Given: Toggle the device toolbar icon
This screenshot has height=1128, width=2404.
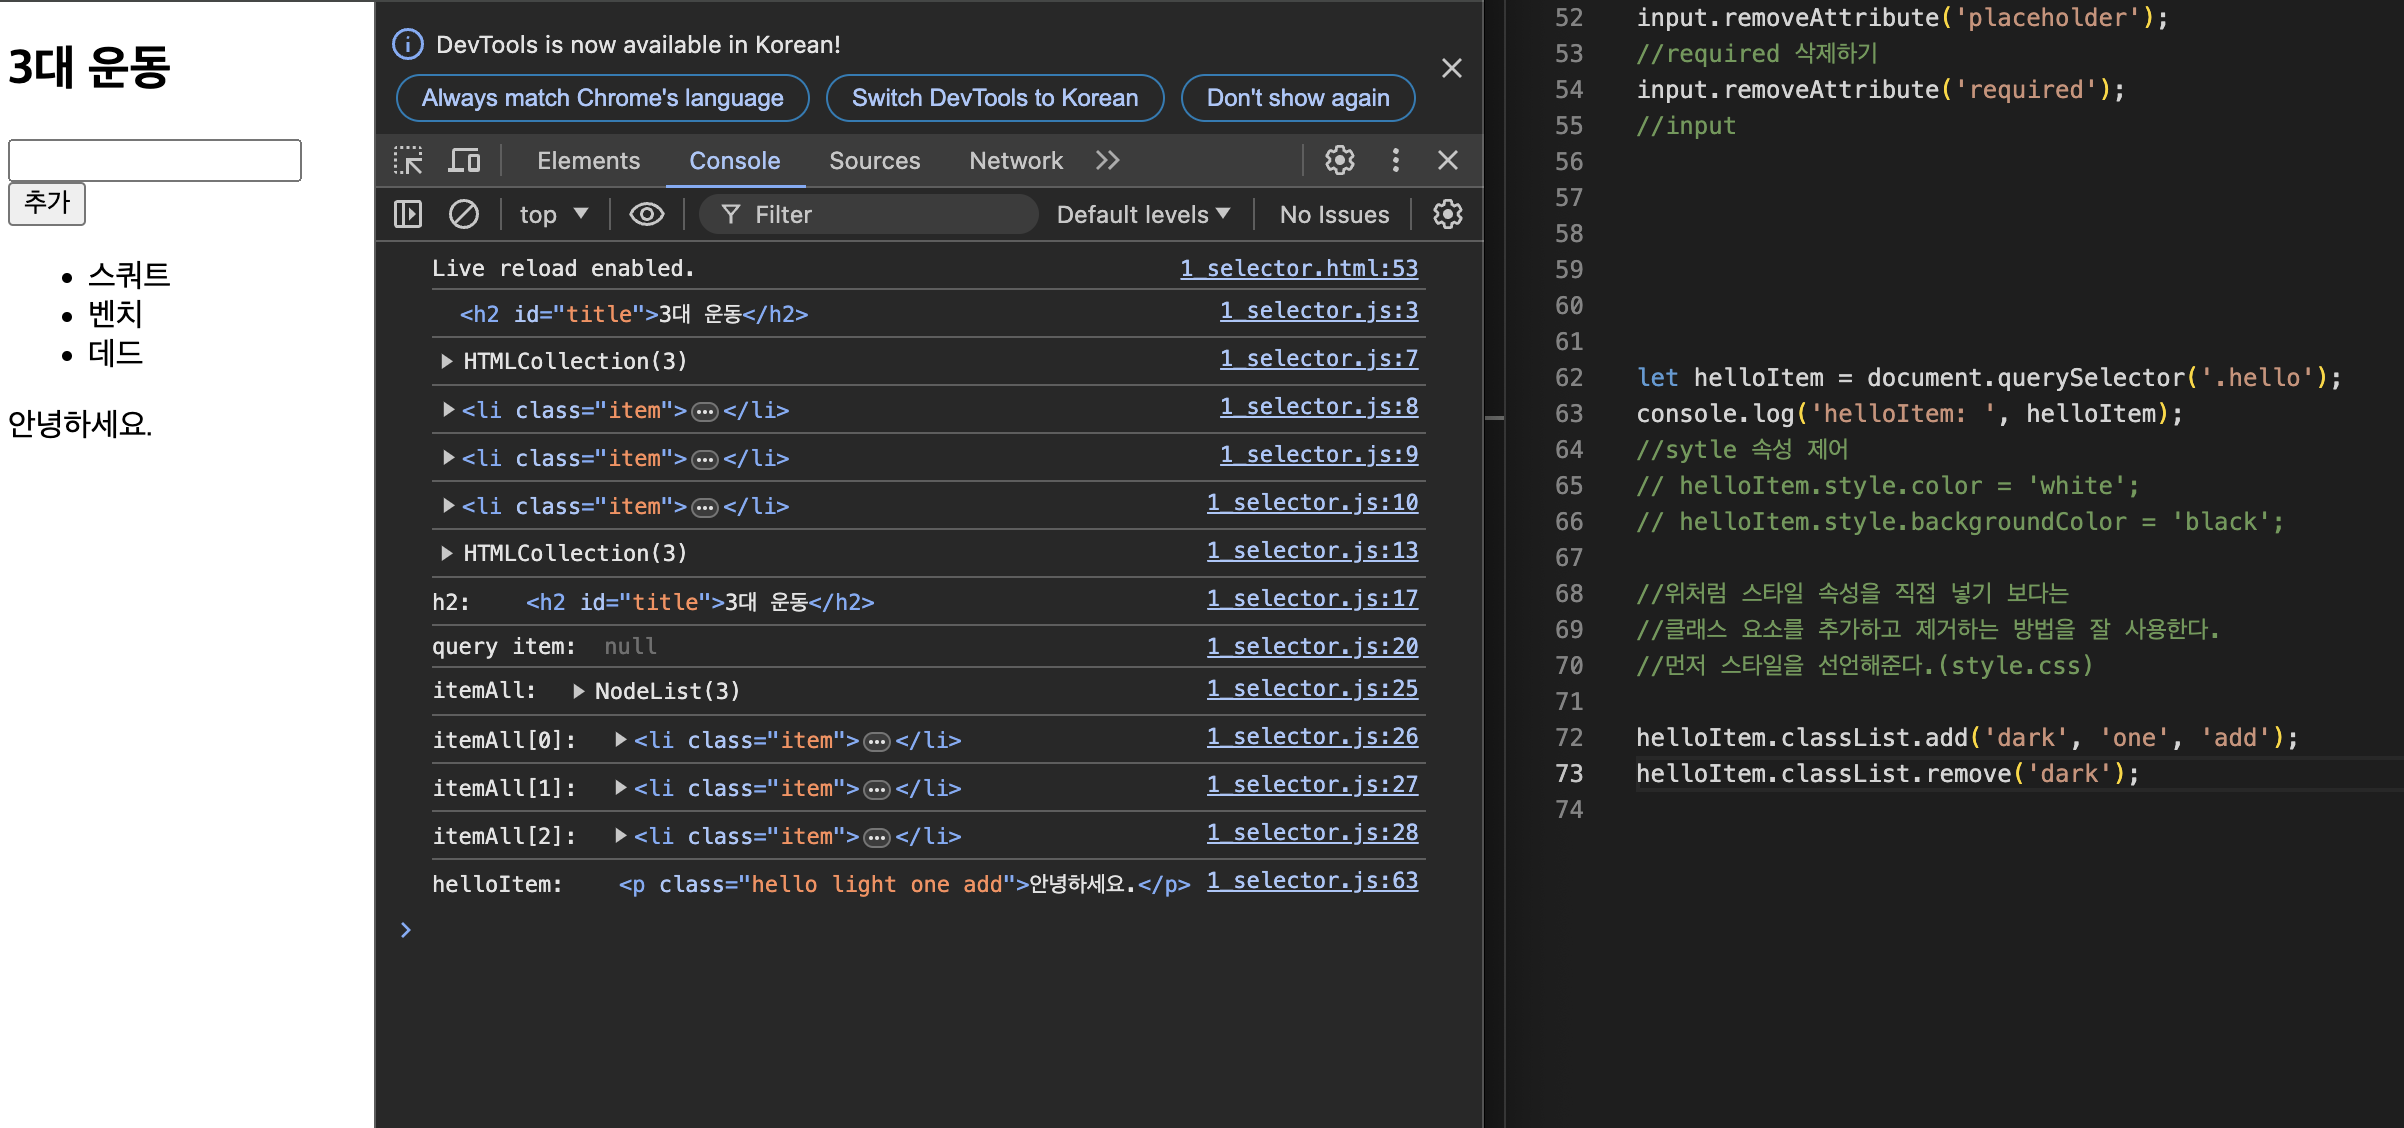Looking at the screenshot, I should (464, 161).
